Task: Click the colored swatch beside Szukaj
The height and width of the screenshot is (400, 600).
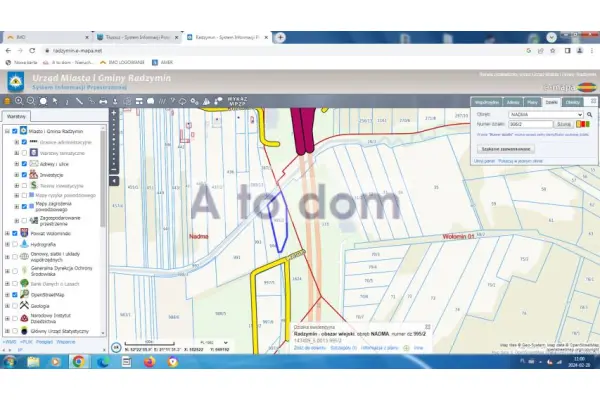Action: (x=583, y=124)
